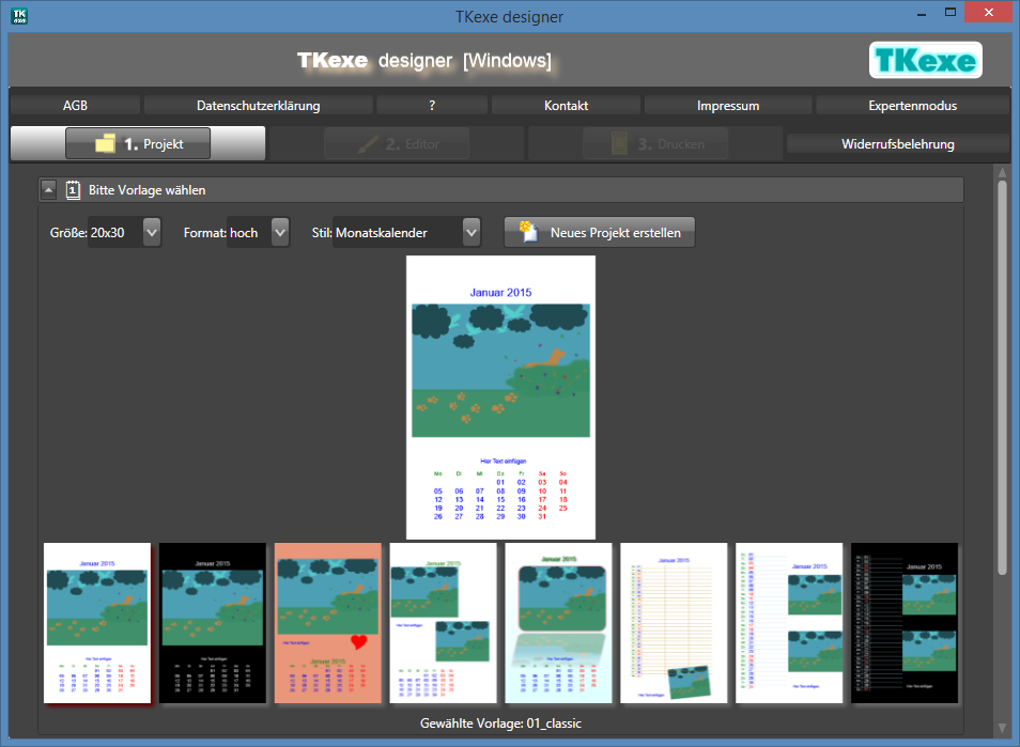
Task: Select the template with two overlapping photos
Action: tap(443, 623)
